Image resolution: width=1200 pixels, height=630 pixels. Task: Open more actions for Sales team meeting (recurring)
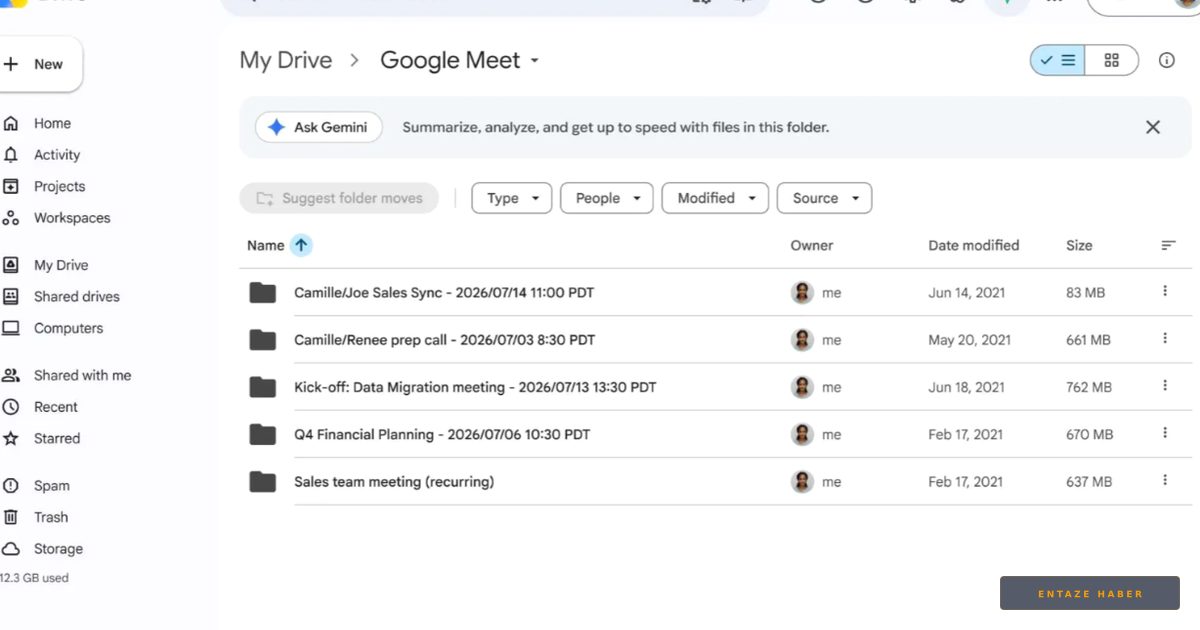point(1165,480)
